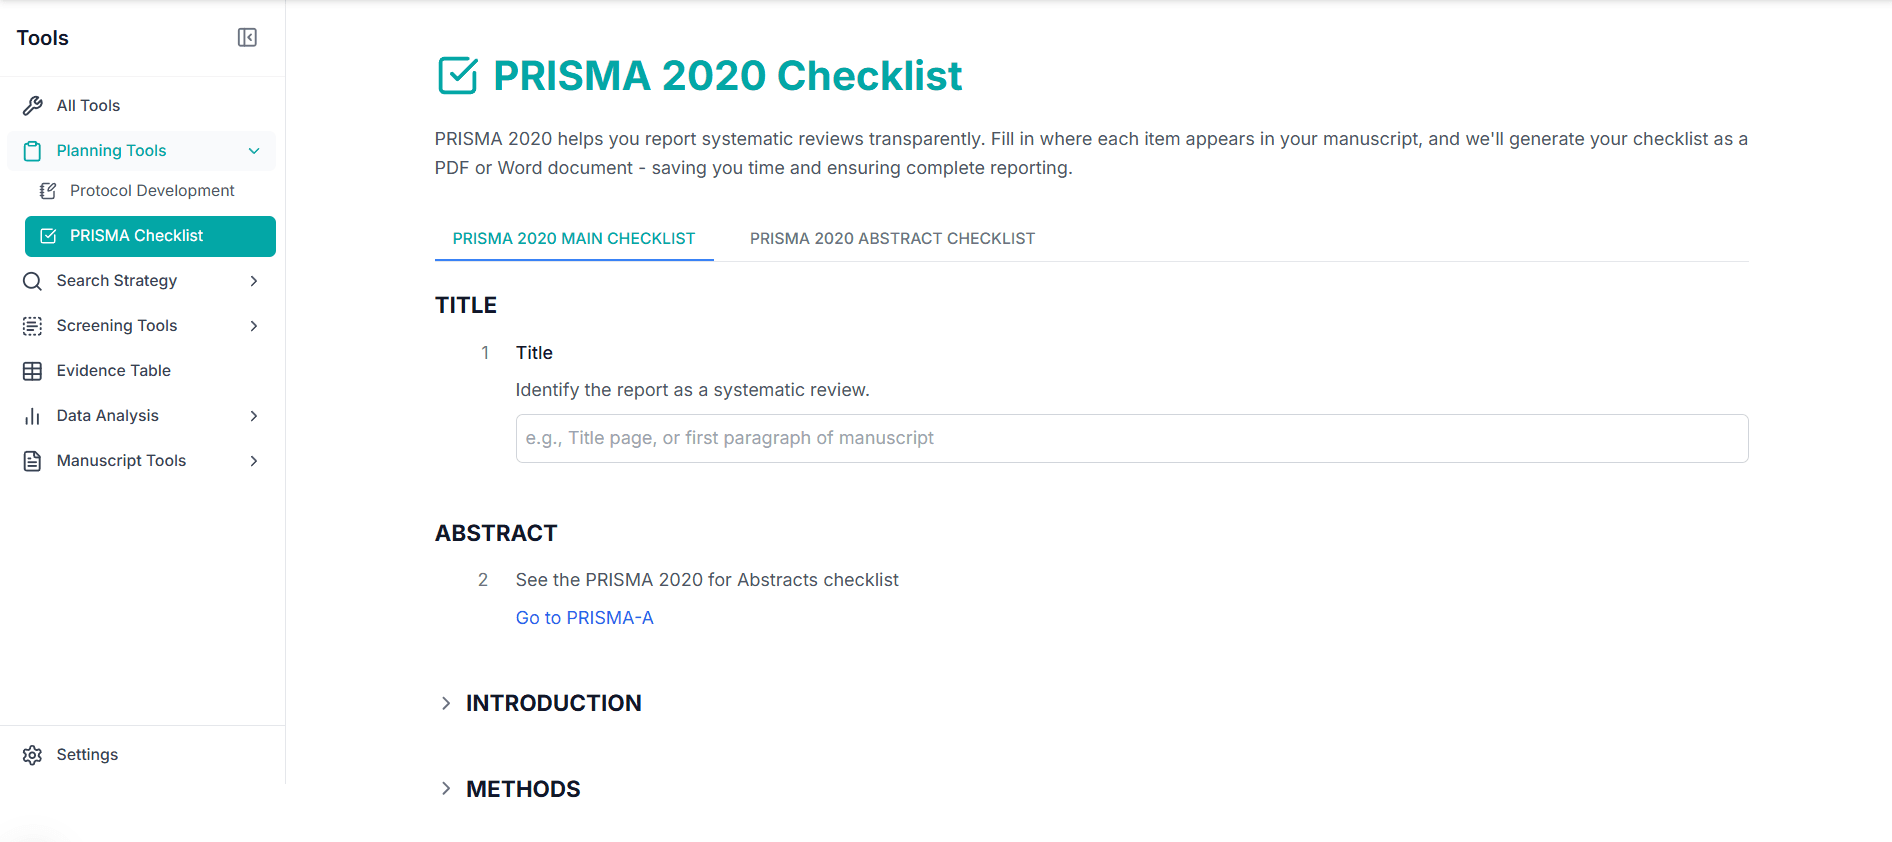
Task: Open Settings via the gear icon
Action: tap(33, 755)
